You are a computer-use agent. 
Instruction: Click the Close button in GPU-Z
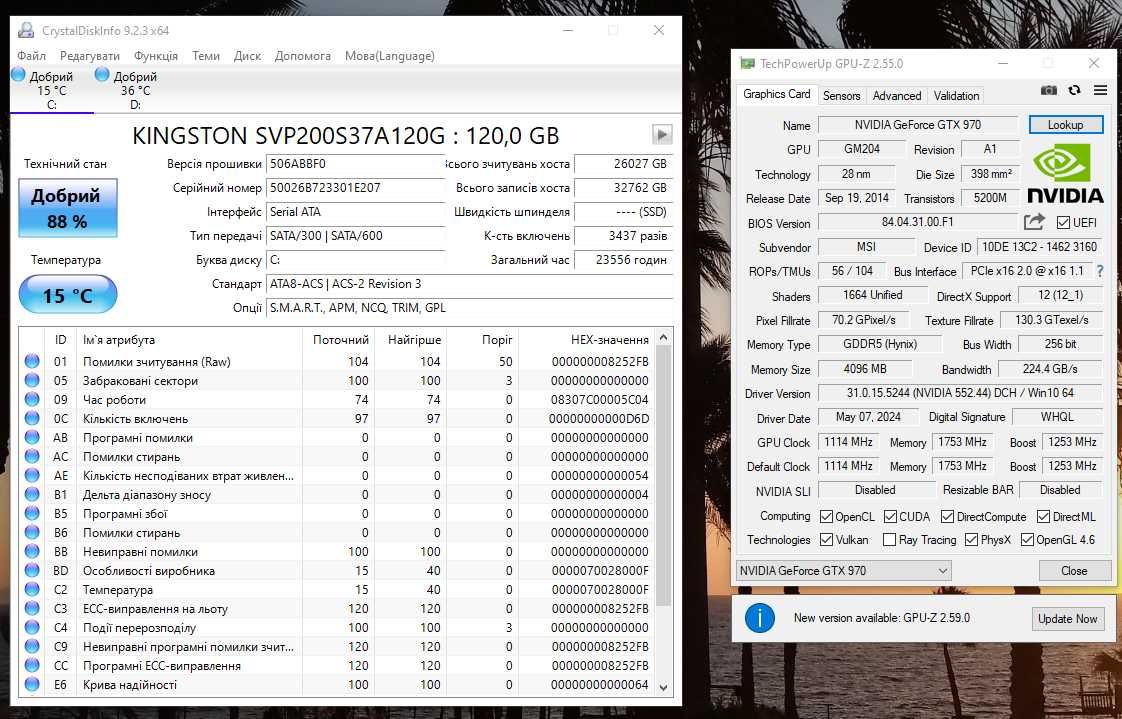1074,570
